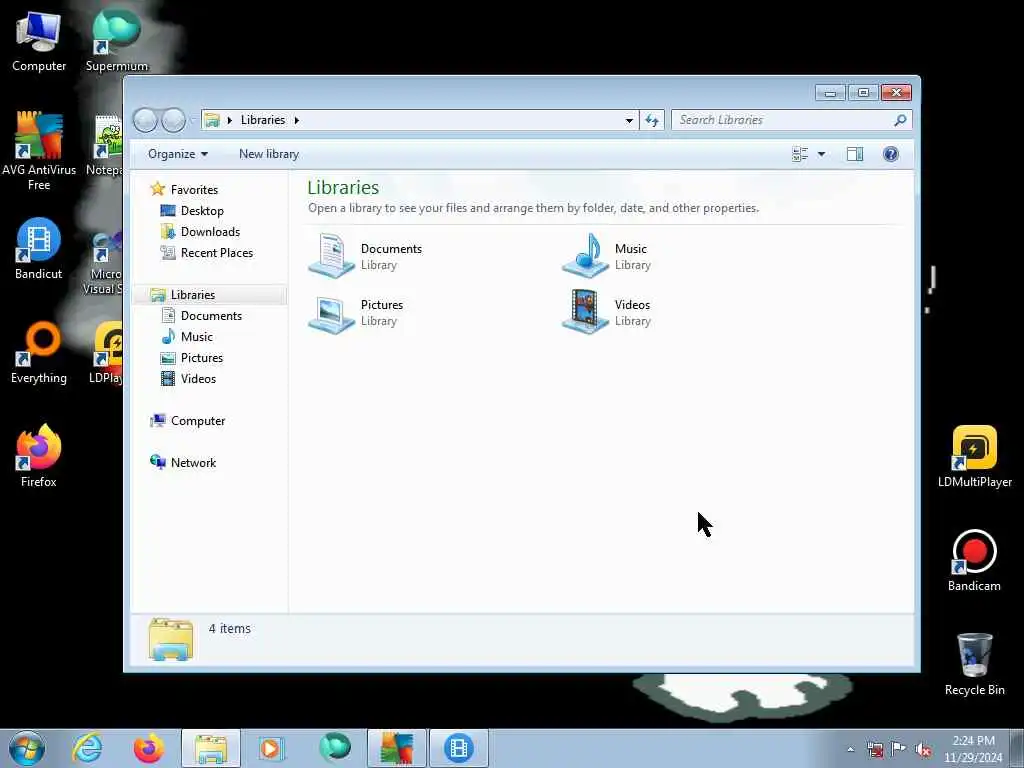Open recent pages dropdown beside nav arrows

[x=193, y=121]
